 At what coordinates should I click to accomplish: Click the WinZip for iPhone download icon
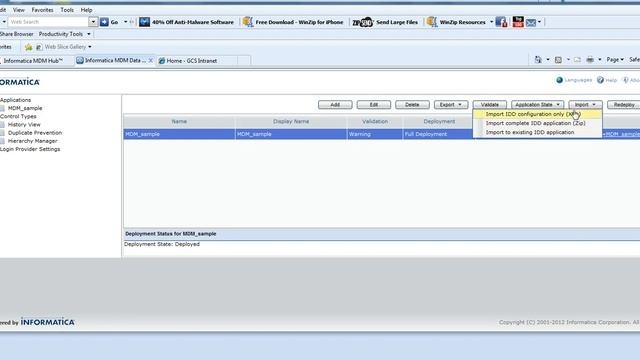tap(248, 22)
